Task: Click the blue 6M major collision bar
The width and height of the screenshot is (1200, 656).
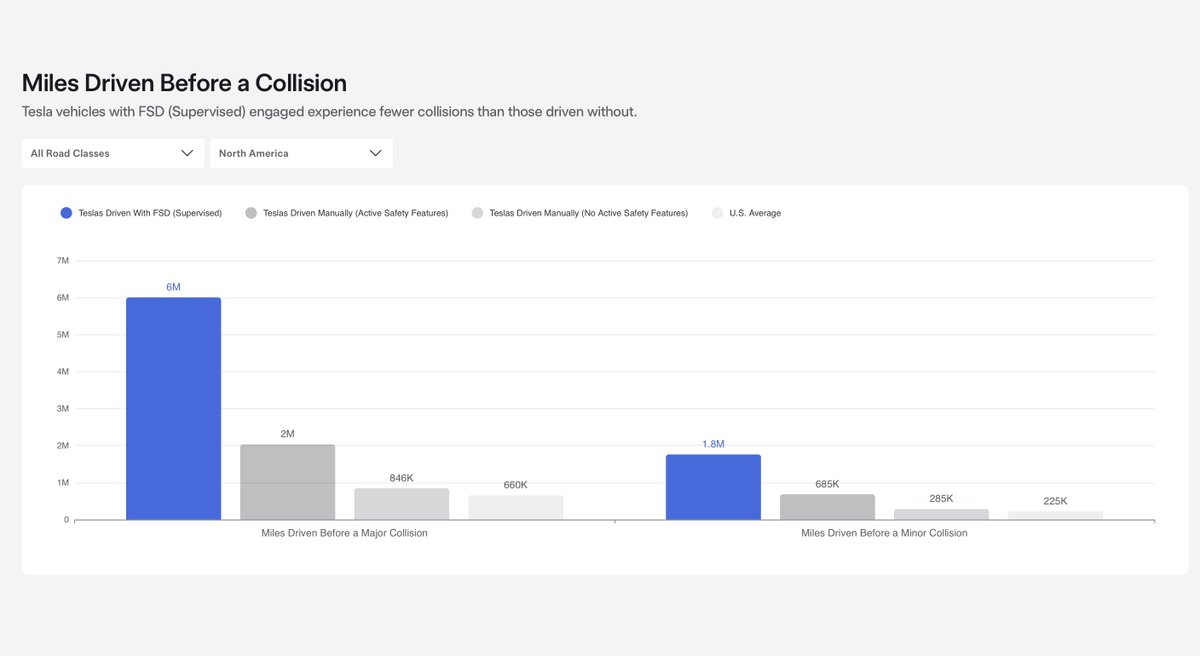Action: click(x=173, y=409)
